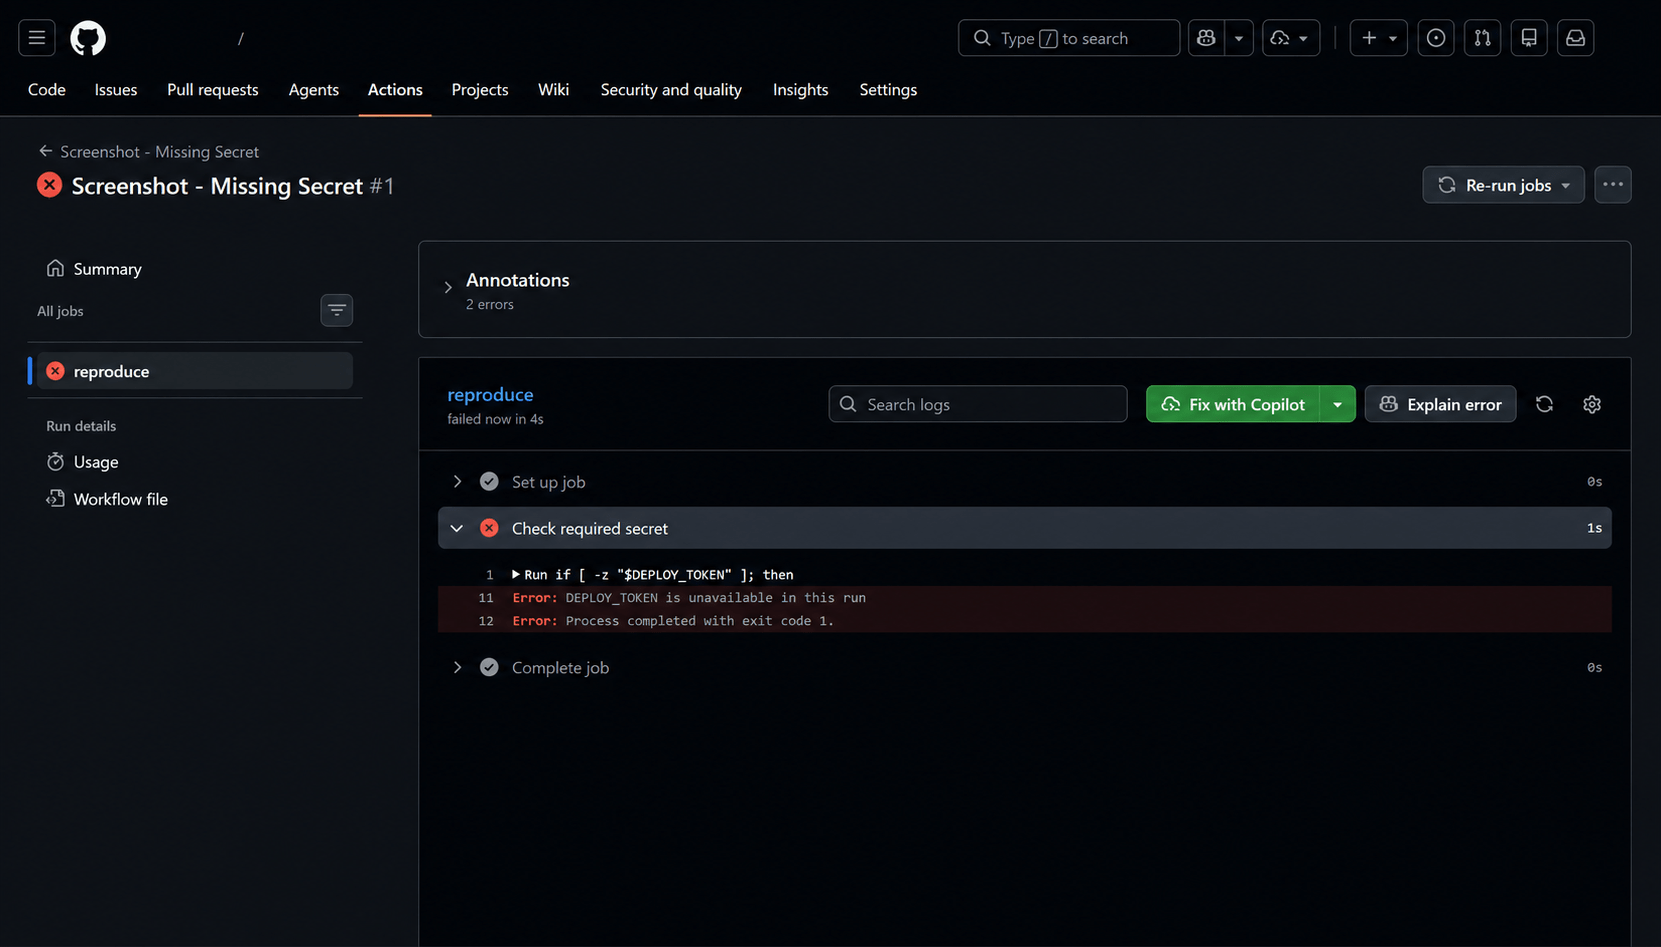This screenshot has width=1661, height=947.
Task: Switch to the Projects tab
Action: pyautogui.click(x=480, y=90)
